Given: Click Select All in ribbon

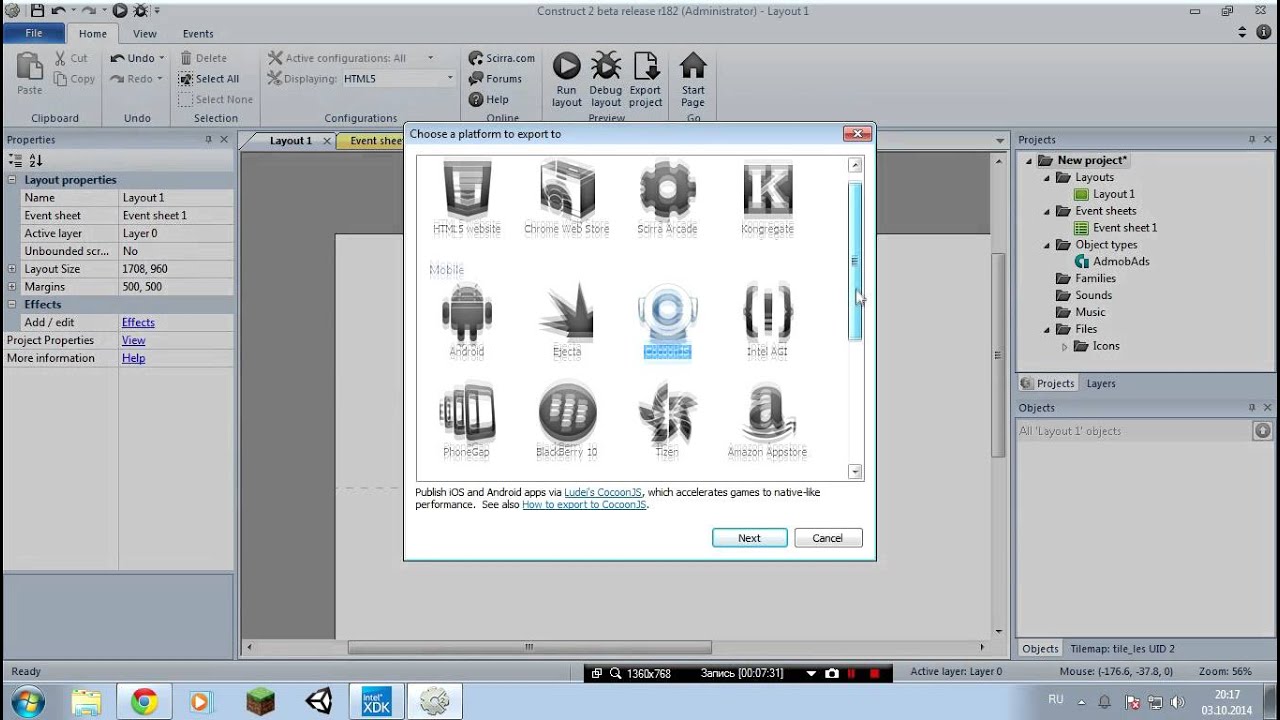Looking at the screenshot, I should (209, 79).
